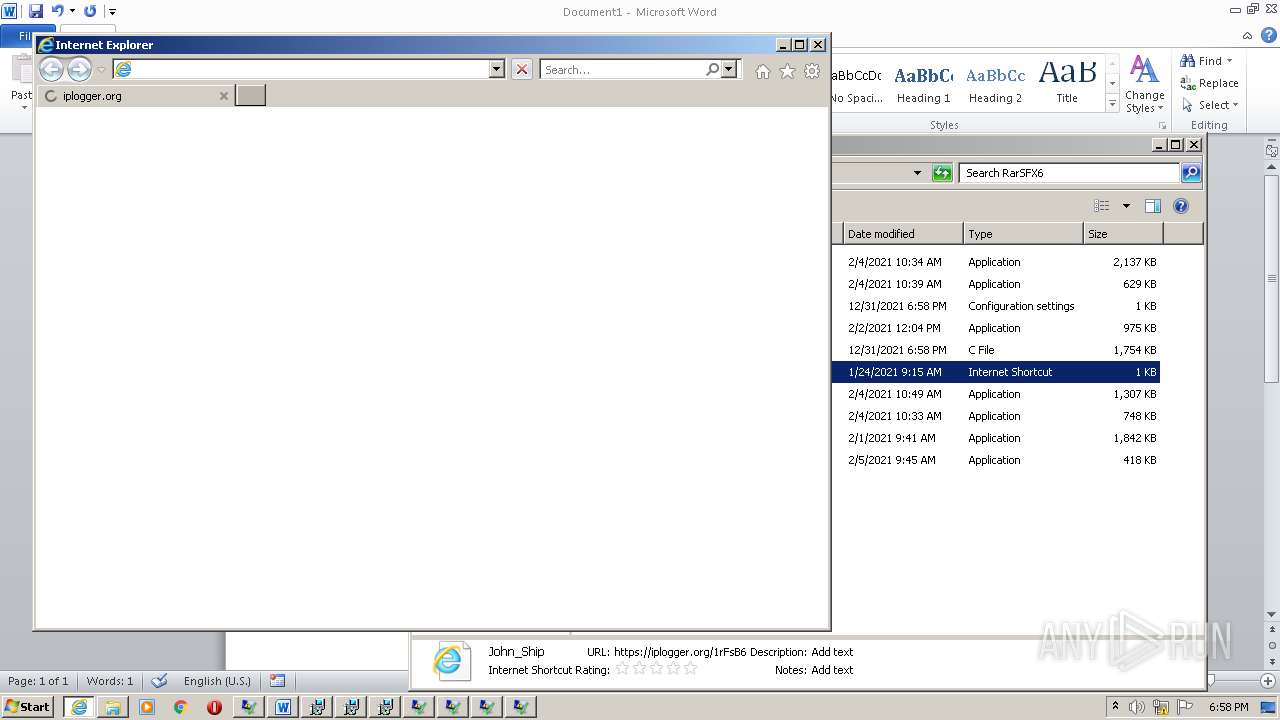Open Chrome from the taskbar

(181, 707)
